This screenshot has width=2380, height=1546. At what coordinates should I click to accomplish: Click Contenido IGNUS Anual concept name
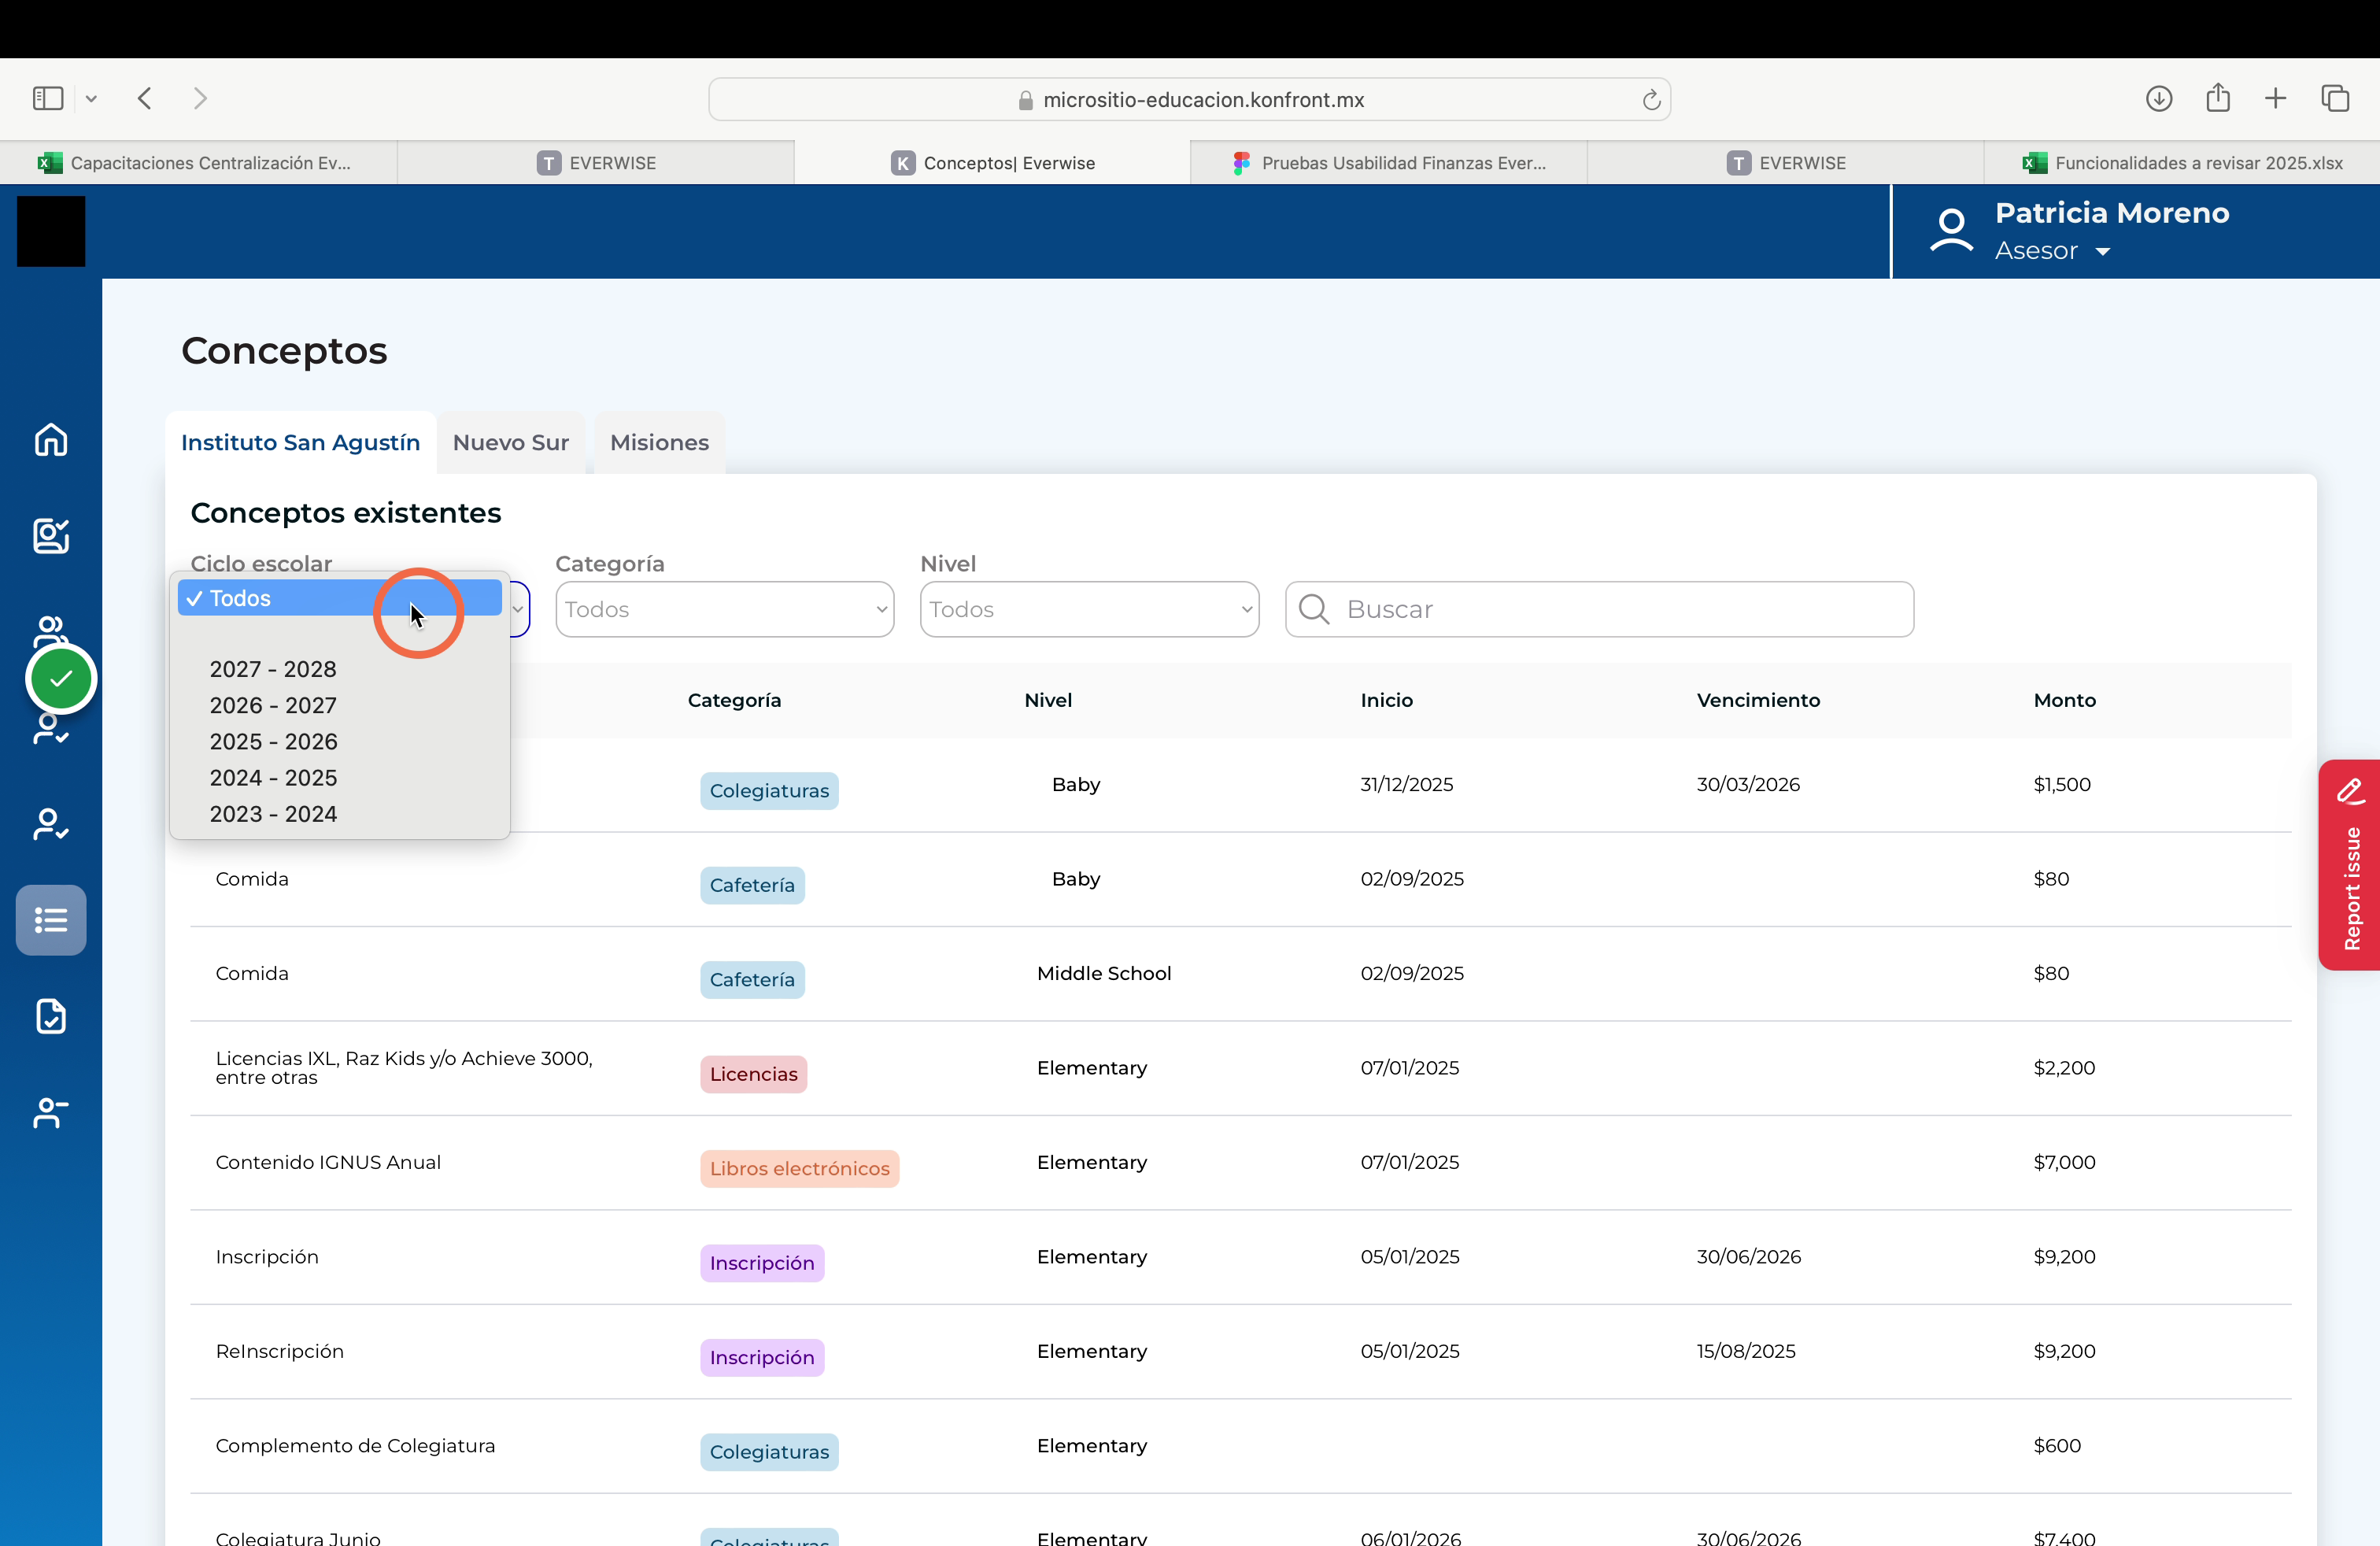(328, 1162)
